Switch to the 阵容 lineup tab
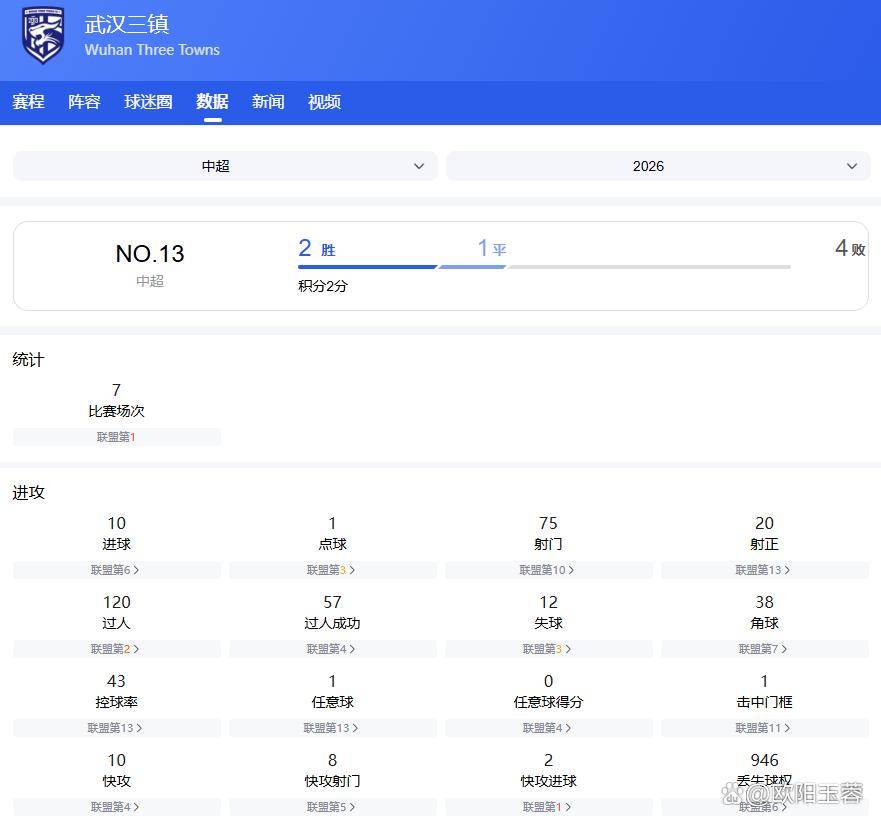This screenshot has height=825, width=881. [84, 102]
